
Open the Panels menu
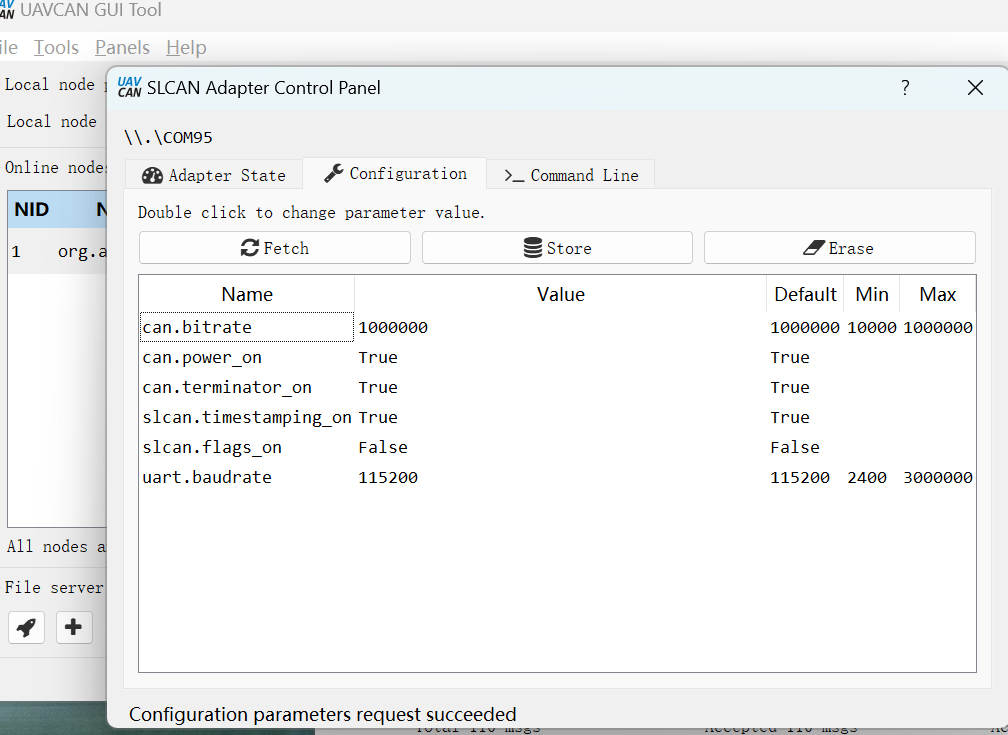[122, 48]
